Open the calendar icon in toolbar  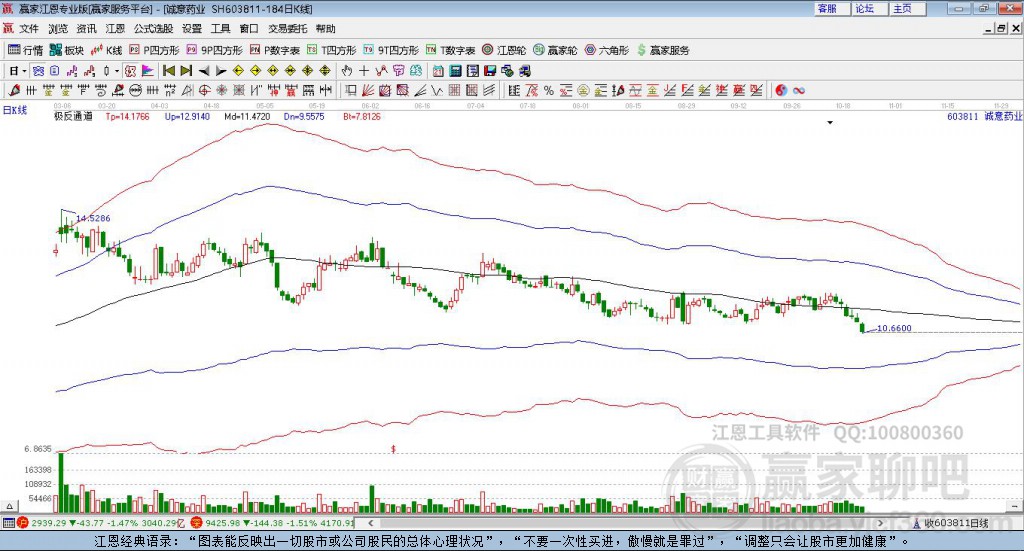[438, 71]
